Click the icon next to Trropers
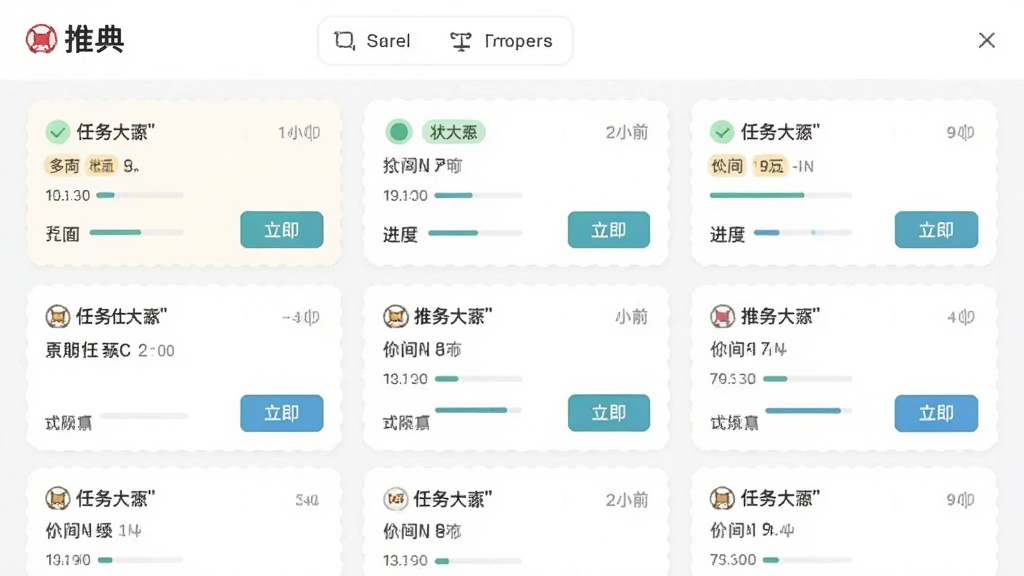This screenshot has width=1024, height=576. [460, 41]
